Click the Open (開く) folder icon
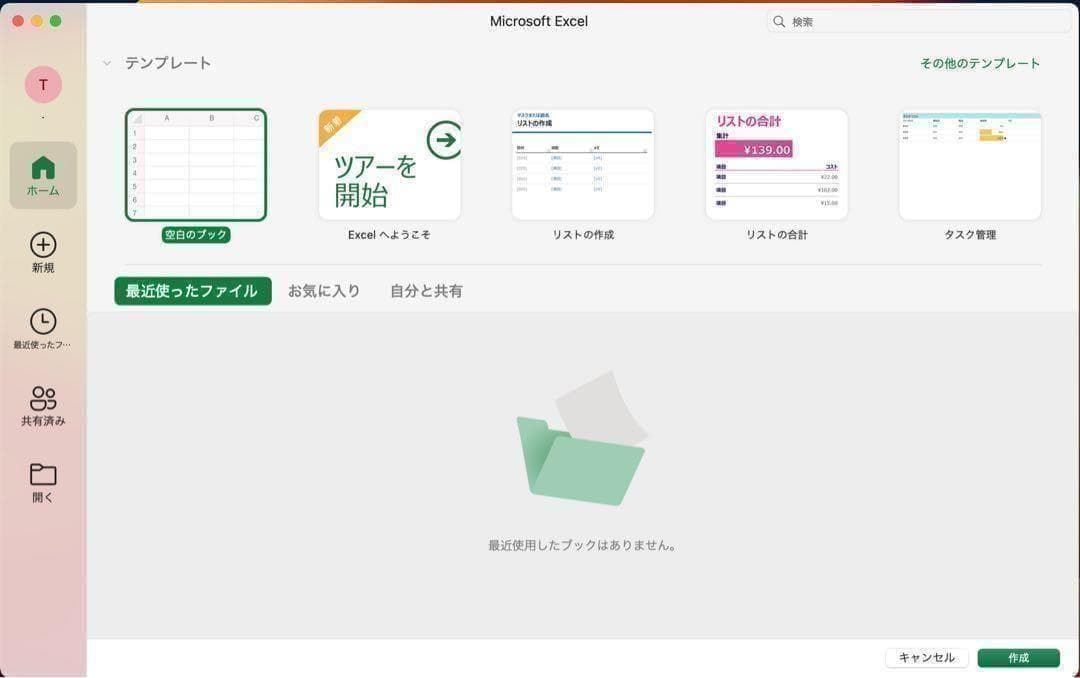Viewport: 1080px width, 678px height. [43, 474]
